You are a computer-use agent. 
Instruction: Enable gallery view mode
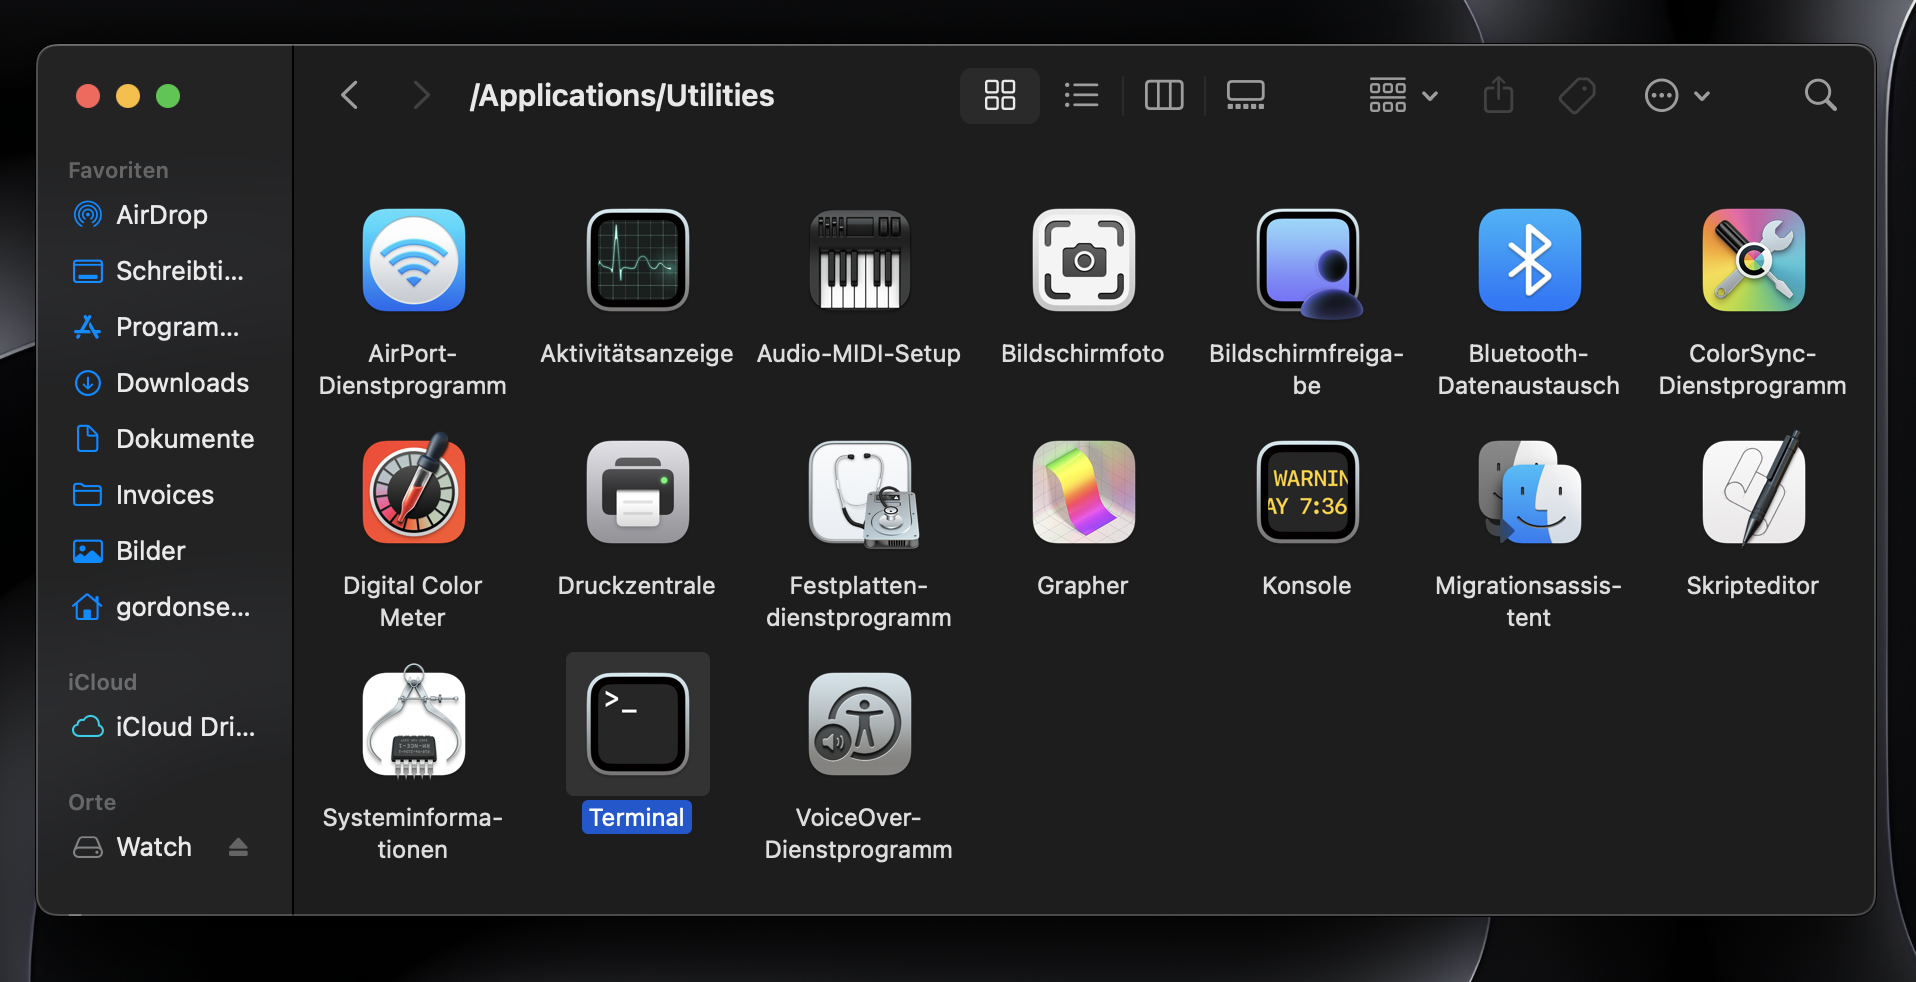click(1245, 95)
